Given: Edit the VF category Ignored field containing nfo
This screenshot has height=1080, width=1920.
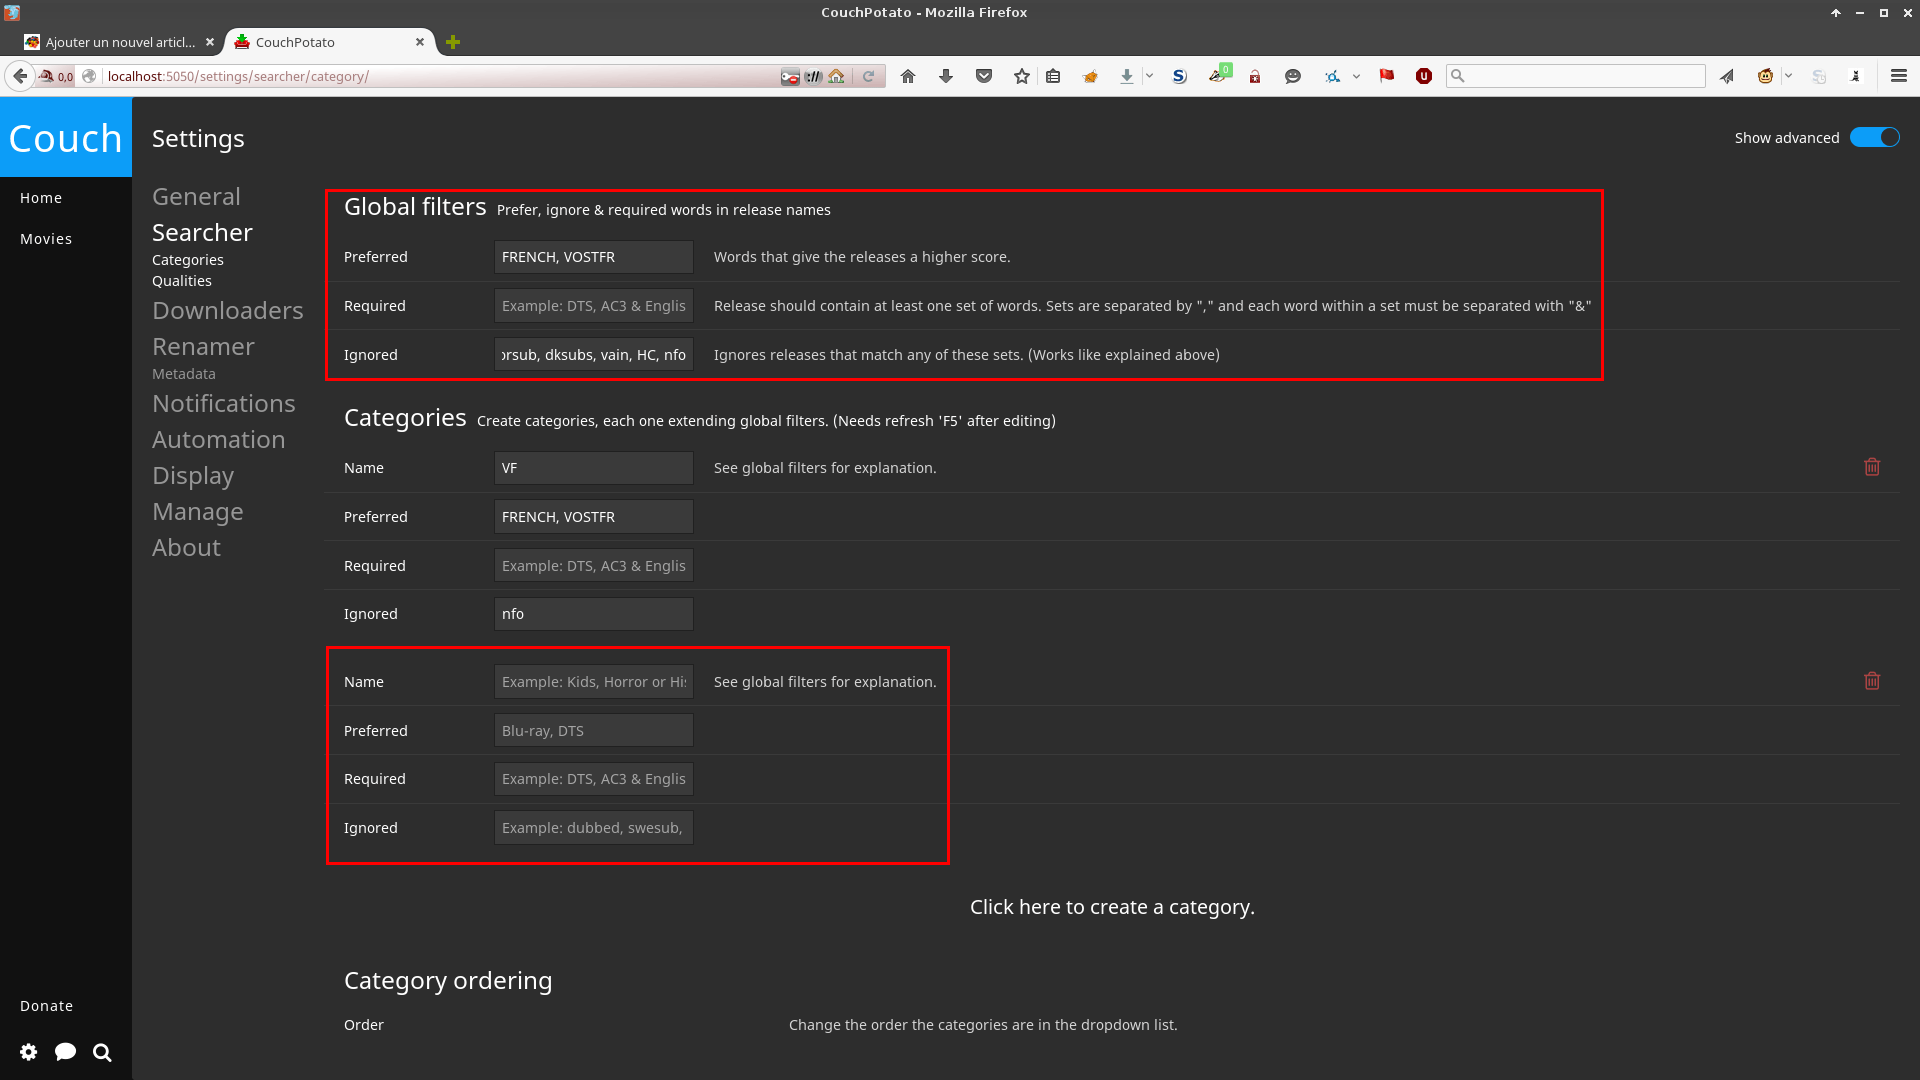Looking at the screenshot, I should coord(594,614).
